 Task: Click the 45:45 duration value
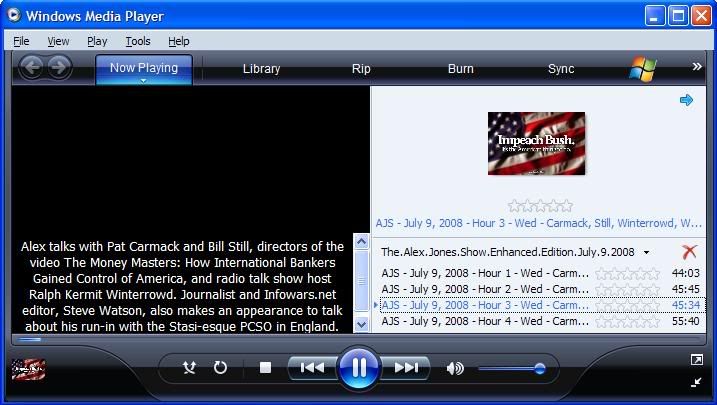tap(685, 289)
